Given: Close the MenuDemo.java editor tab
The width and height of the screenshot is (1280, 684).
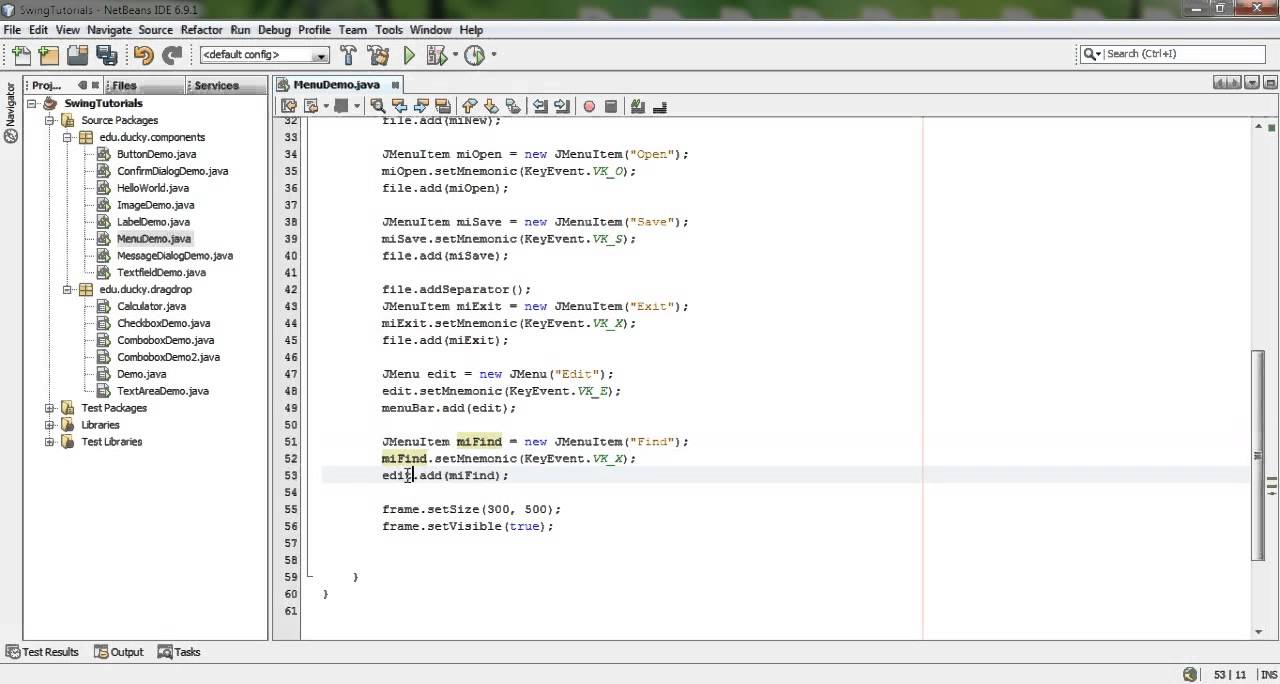Looking at the screenshot, I should coord(396,85).
